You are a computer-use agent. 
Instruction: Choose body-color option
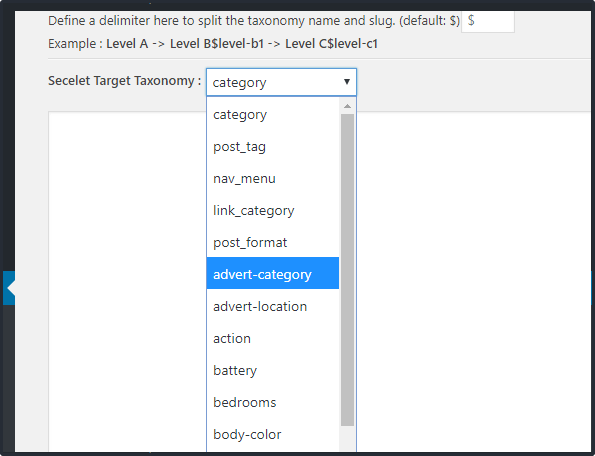[x=273, y=434]
